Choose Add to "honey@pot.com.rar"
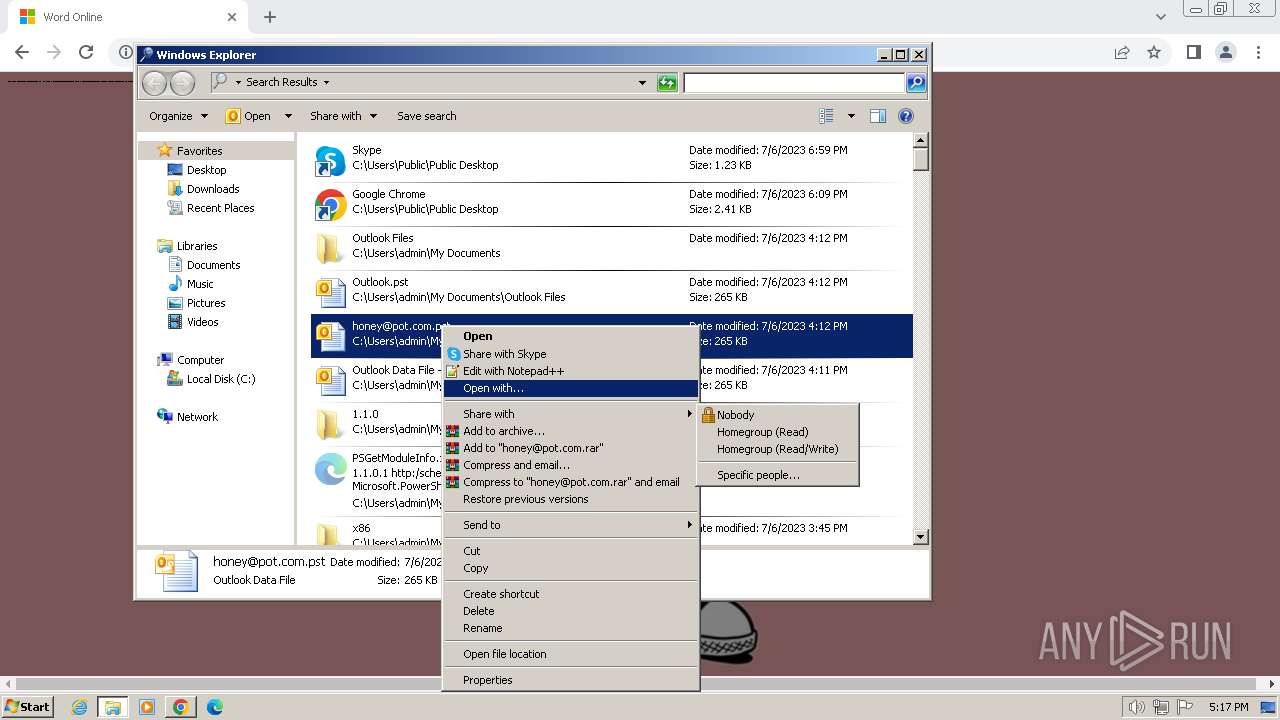 [x=570, y=448]
